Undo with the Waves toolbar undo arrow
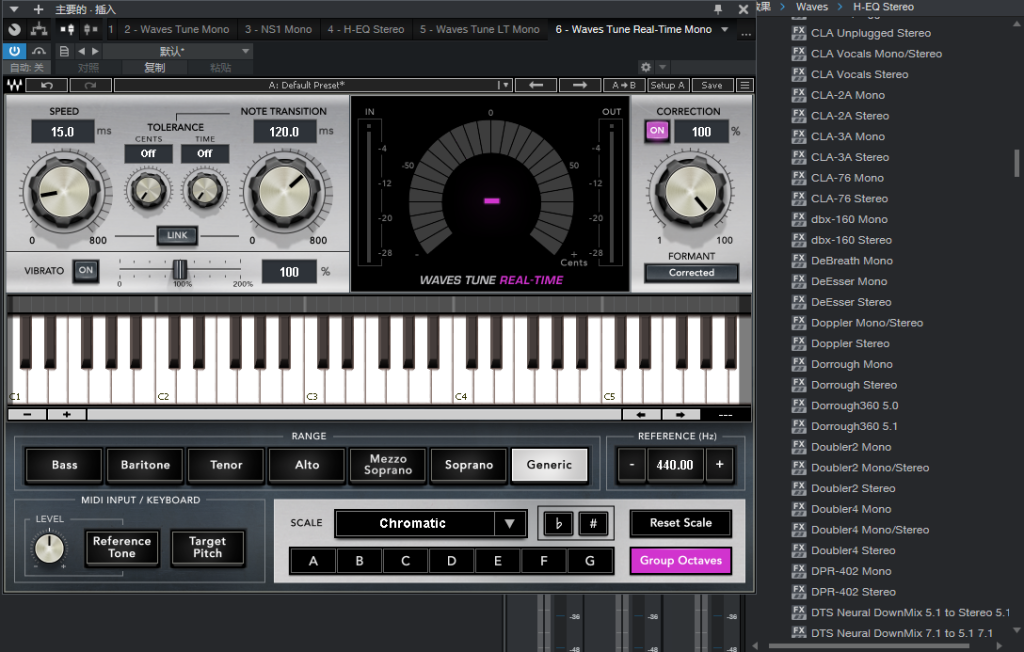 pos(46,85)
